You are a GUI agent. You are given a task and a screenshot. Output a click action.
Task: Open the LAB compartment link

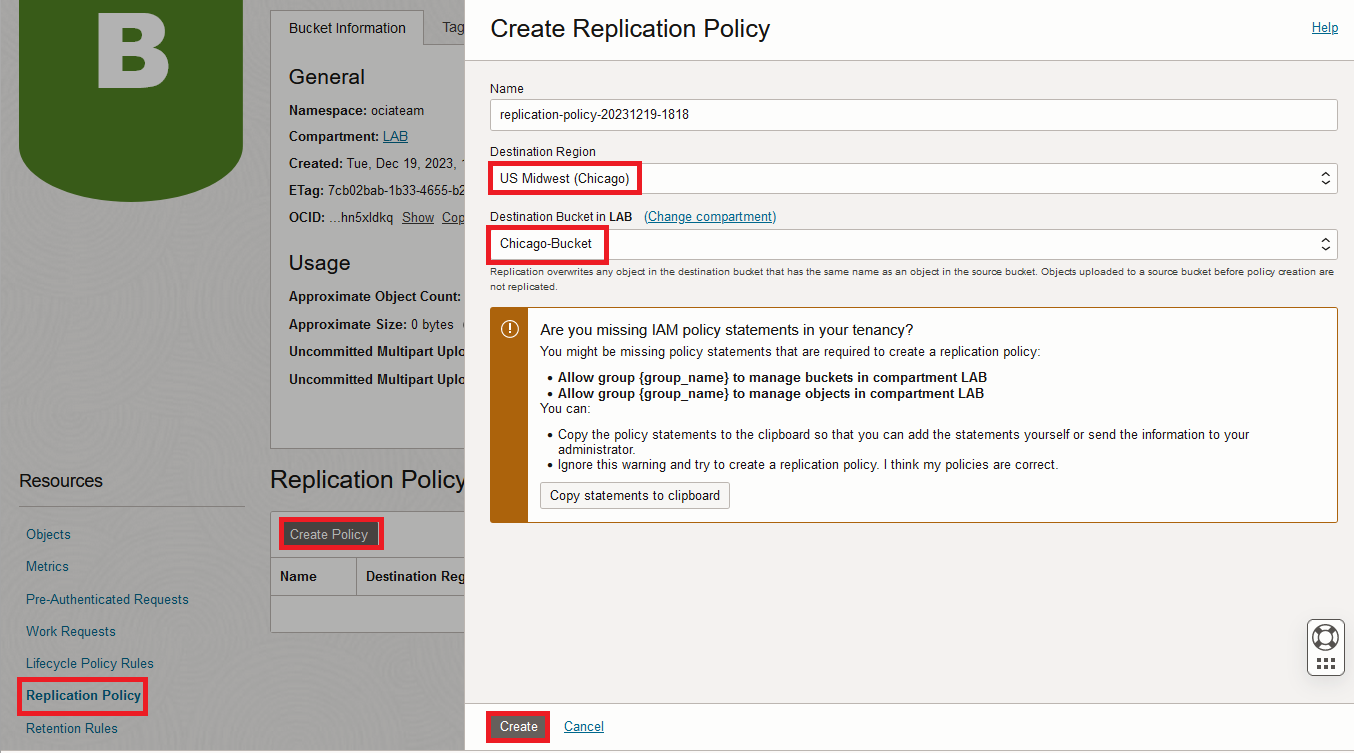[395, 136]
